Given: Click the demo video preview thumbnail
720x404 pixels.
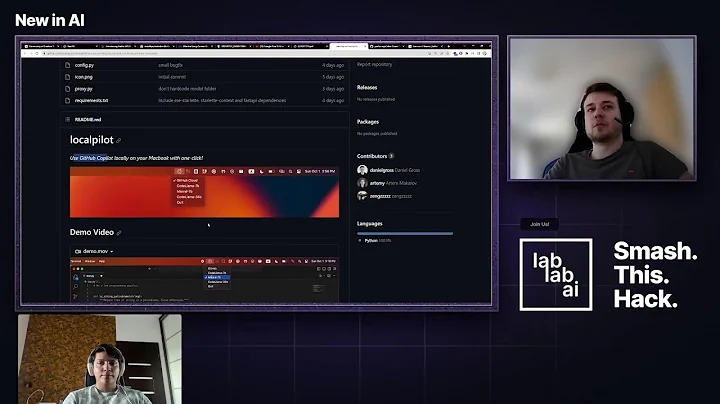Looking at the screenshot, I should (204, 281).
